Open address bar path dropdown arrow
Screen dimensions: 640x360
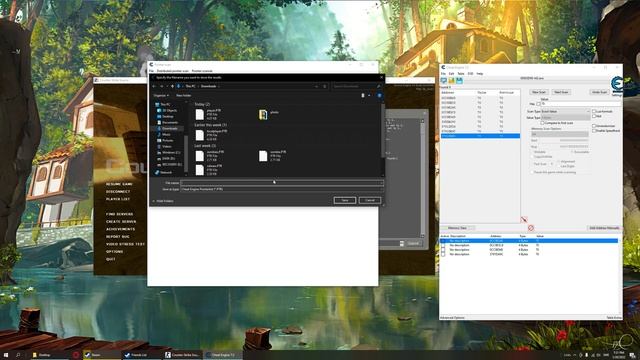316,86
